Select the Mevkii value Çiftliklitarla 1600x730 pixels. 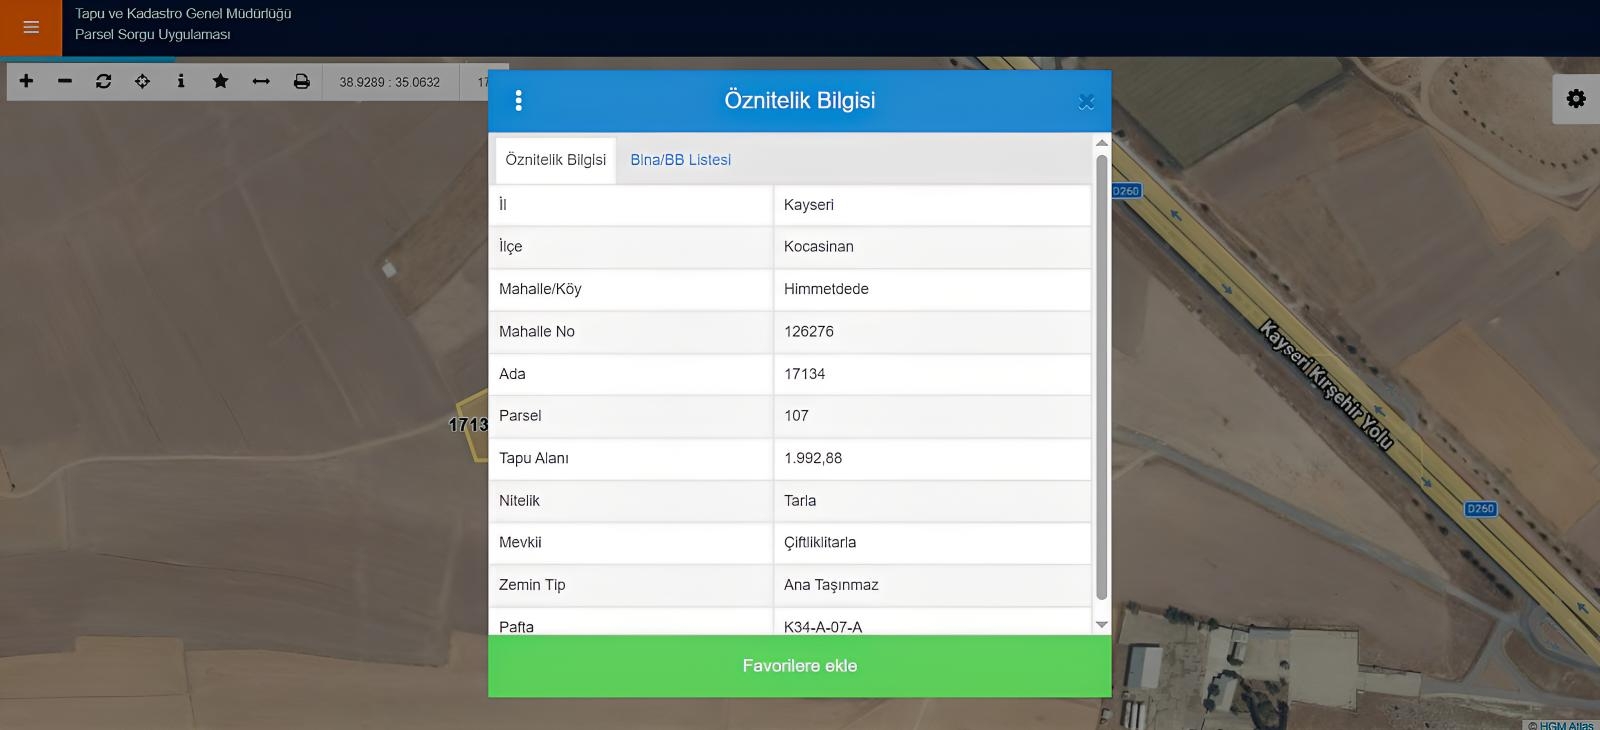tap(932, 543)
